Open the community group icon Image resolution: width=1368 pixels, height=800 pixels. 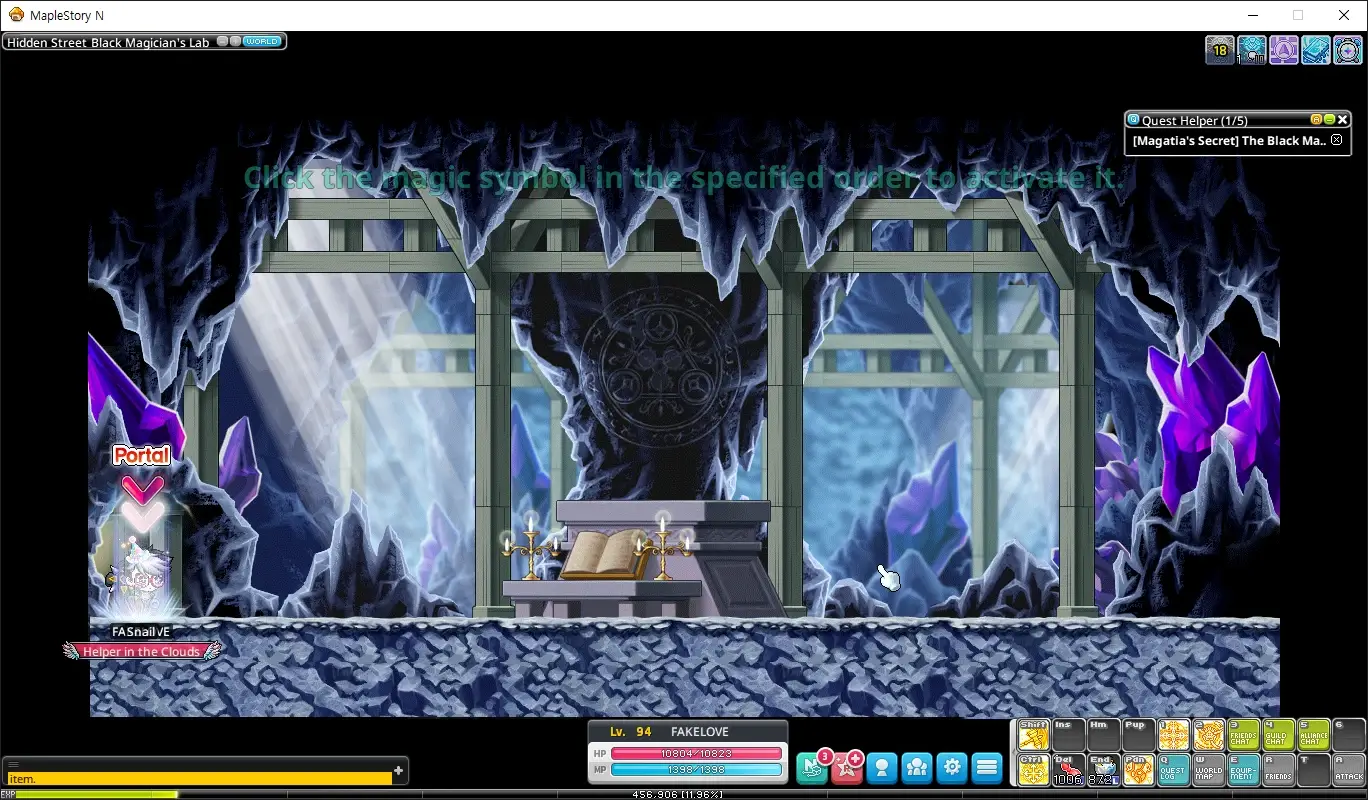coord(917,768)
